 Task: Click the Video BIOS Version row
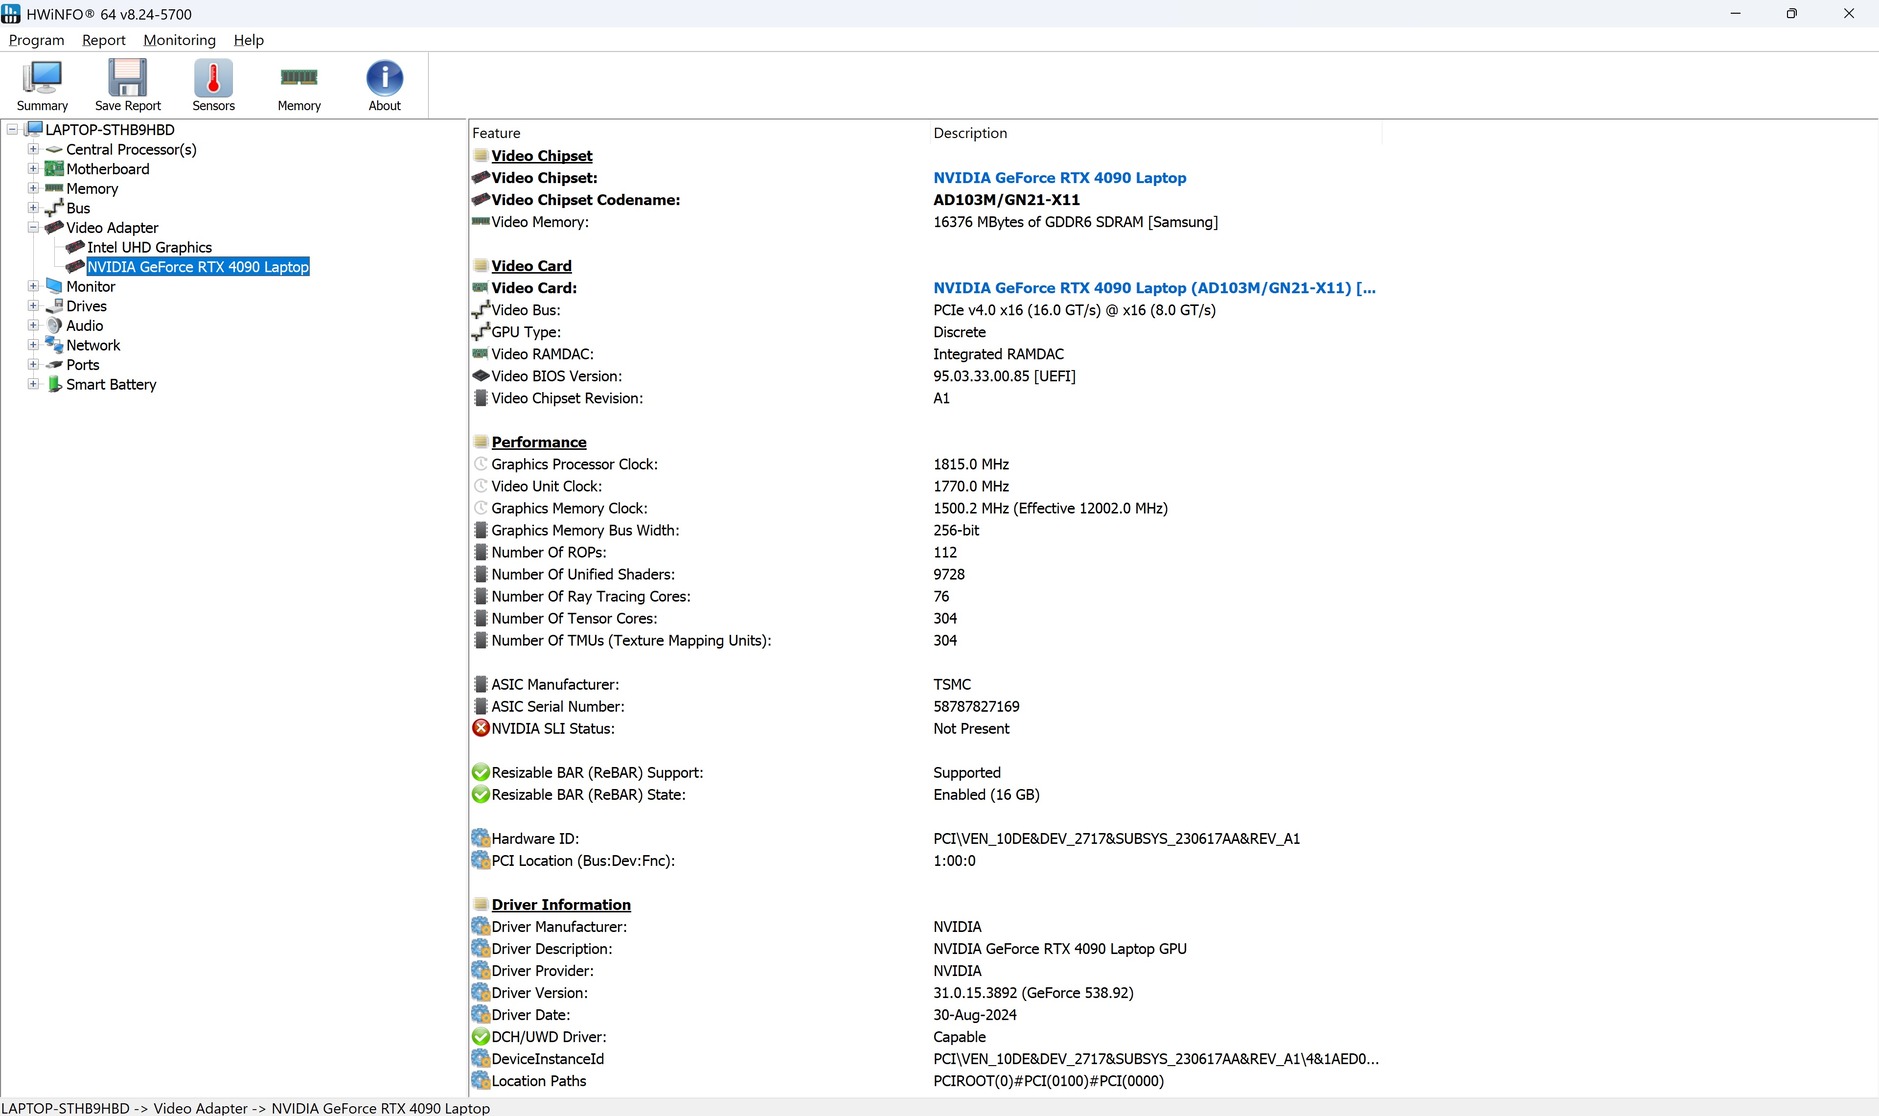[925, 376]
